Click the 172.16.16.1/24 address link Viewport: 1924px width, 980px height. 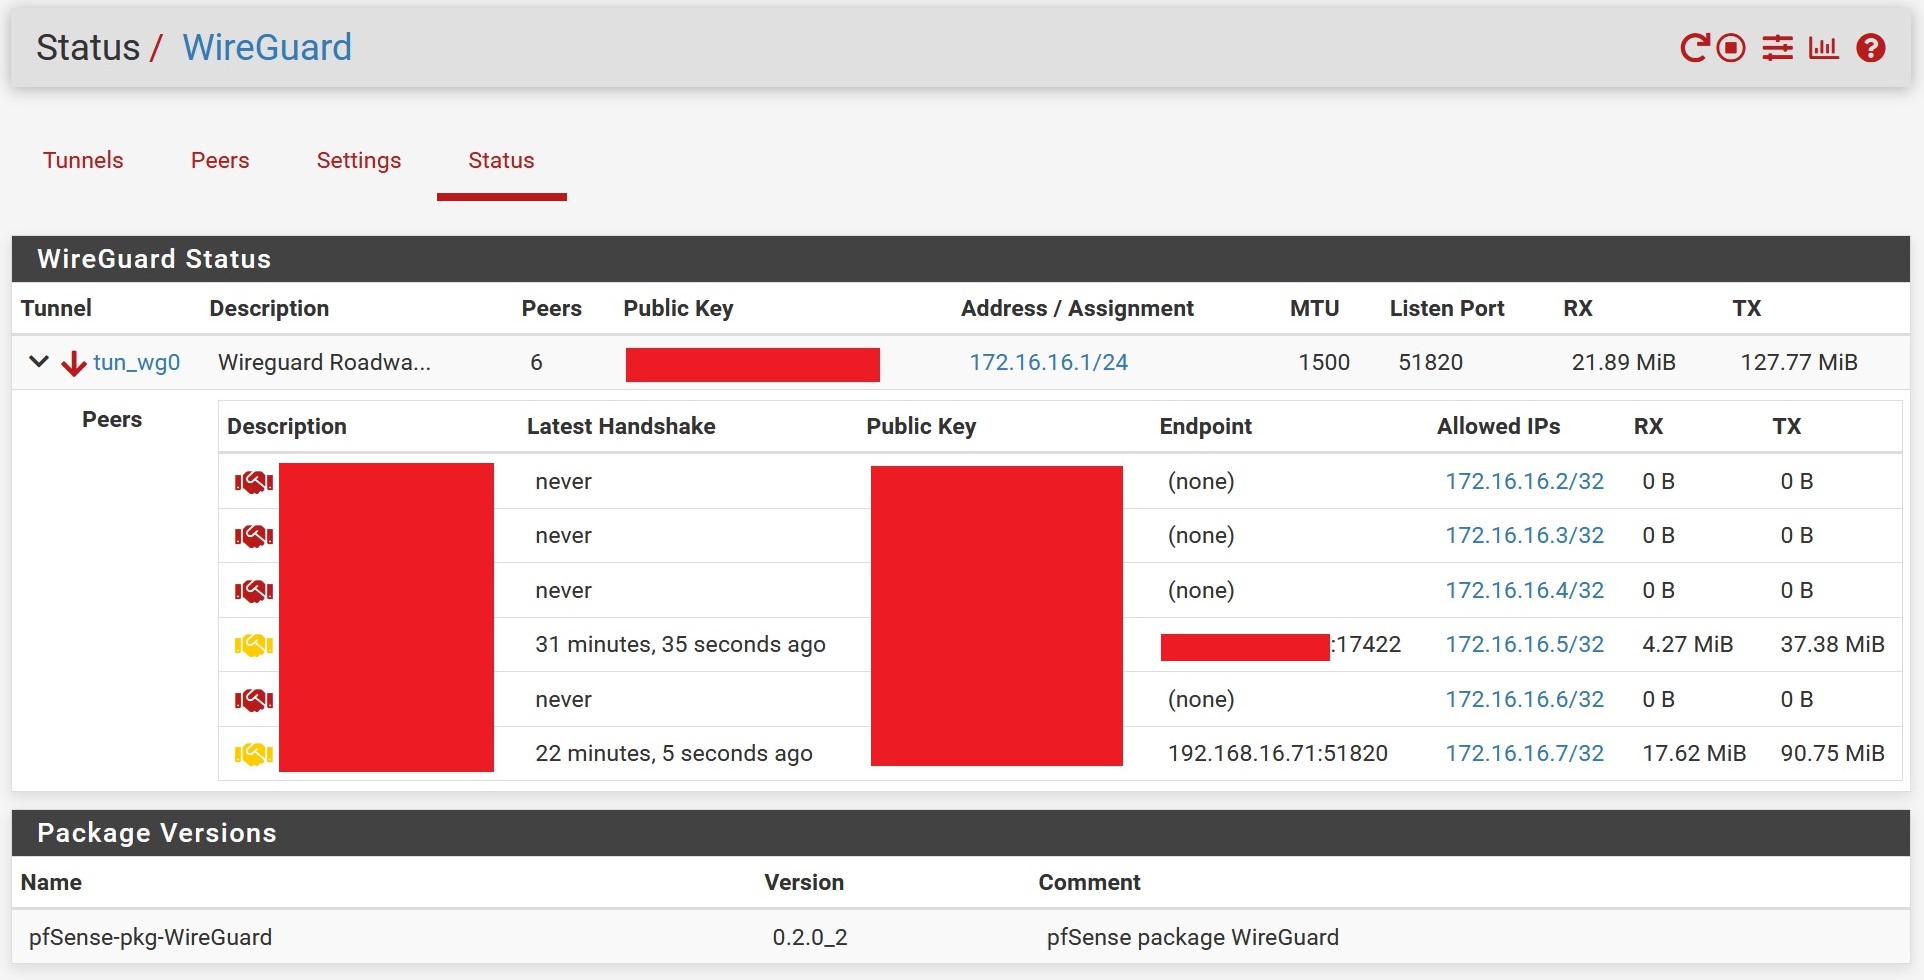tap(1049, 362)
